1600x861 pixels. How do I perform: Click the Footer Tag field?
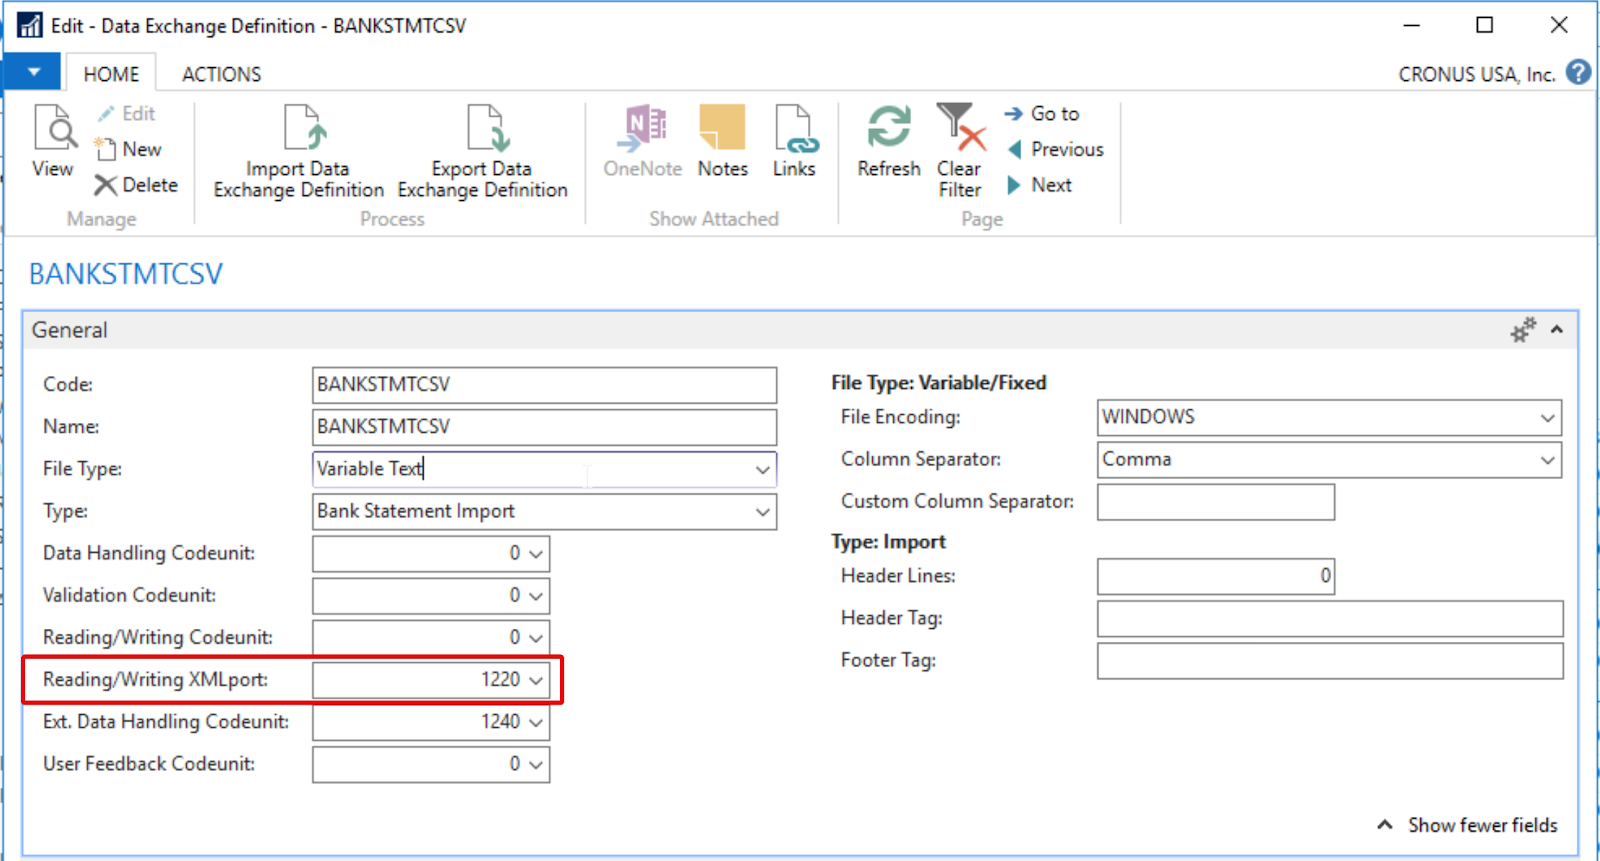(1329, 660)
